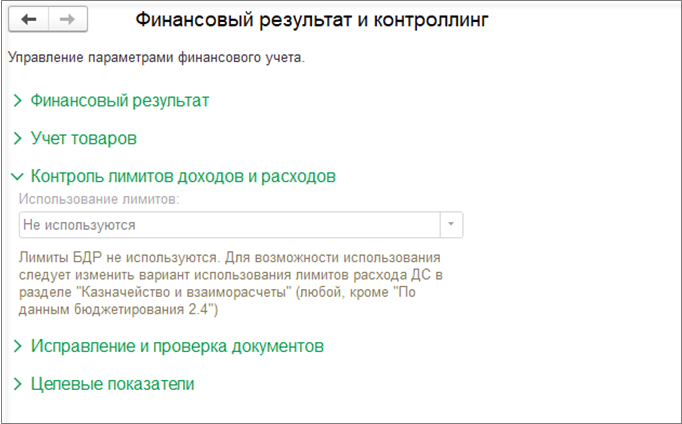This screenshot has width=682, height=424.
Task: Expand the chevron beside Исправление и проверка документов
Action: 17,346
